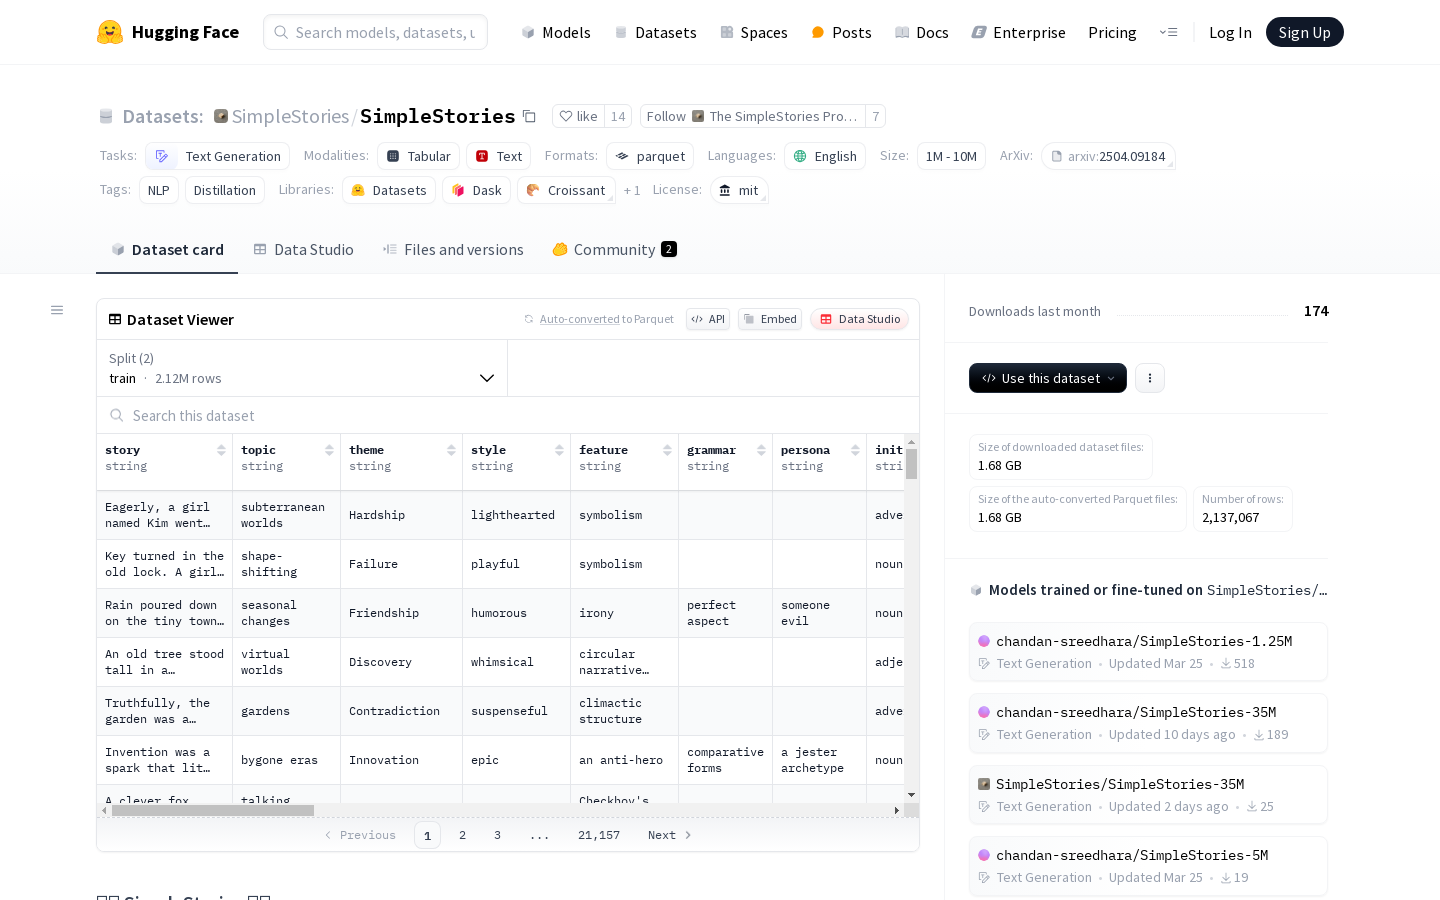Click the English language tag
The width and height of the screenshot is (1440, 900).
coord(825,156)
